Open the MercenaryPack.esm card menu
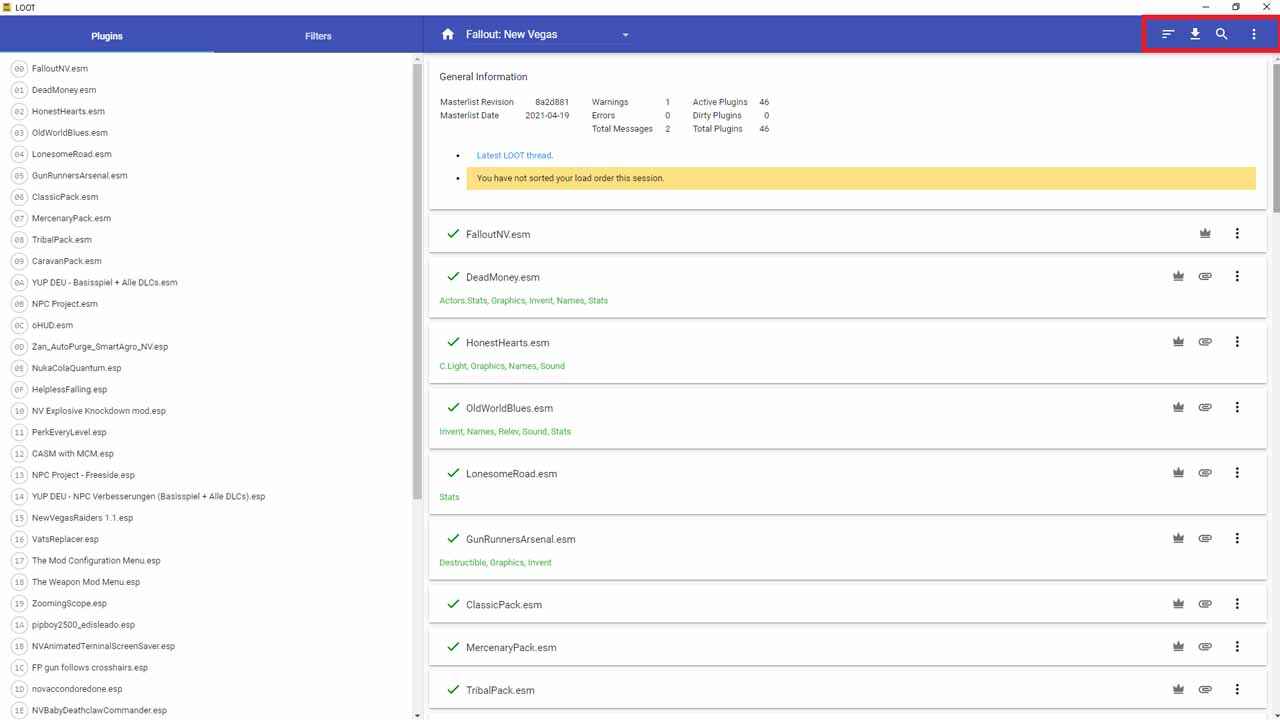This screenshot has width=1280, height=720. (1237, 647)
